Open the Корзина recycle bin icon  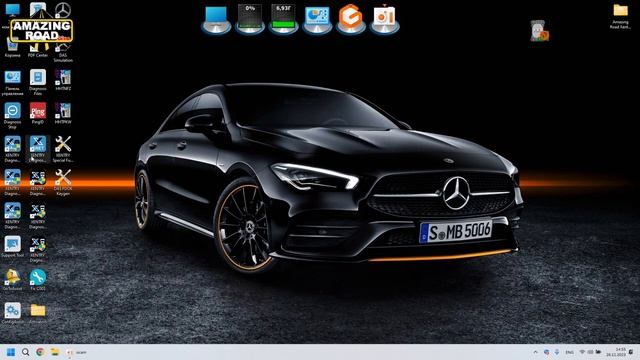[x=12, y=47]
